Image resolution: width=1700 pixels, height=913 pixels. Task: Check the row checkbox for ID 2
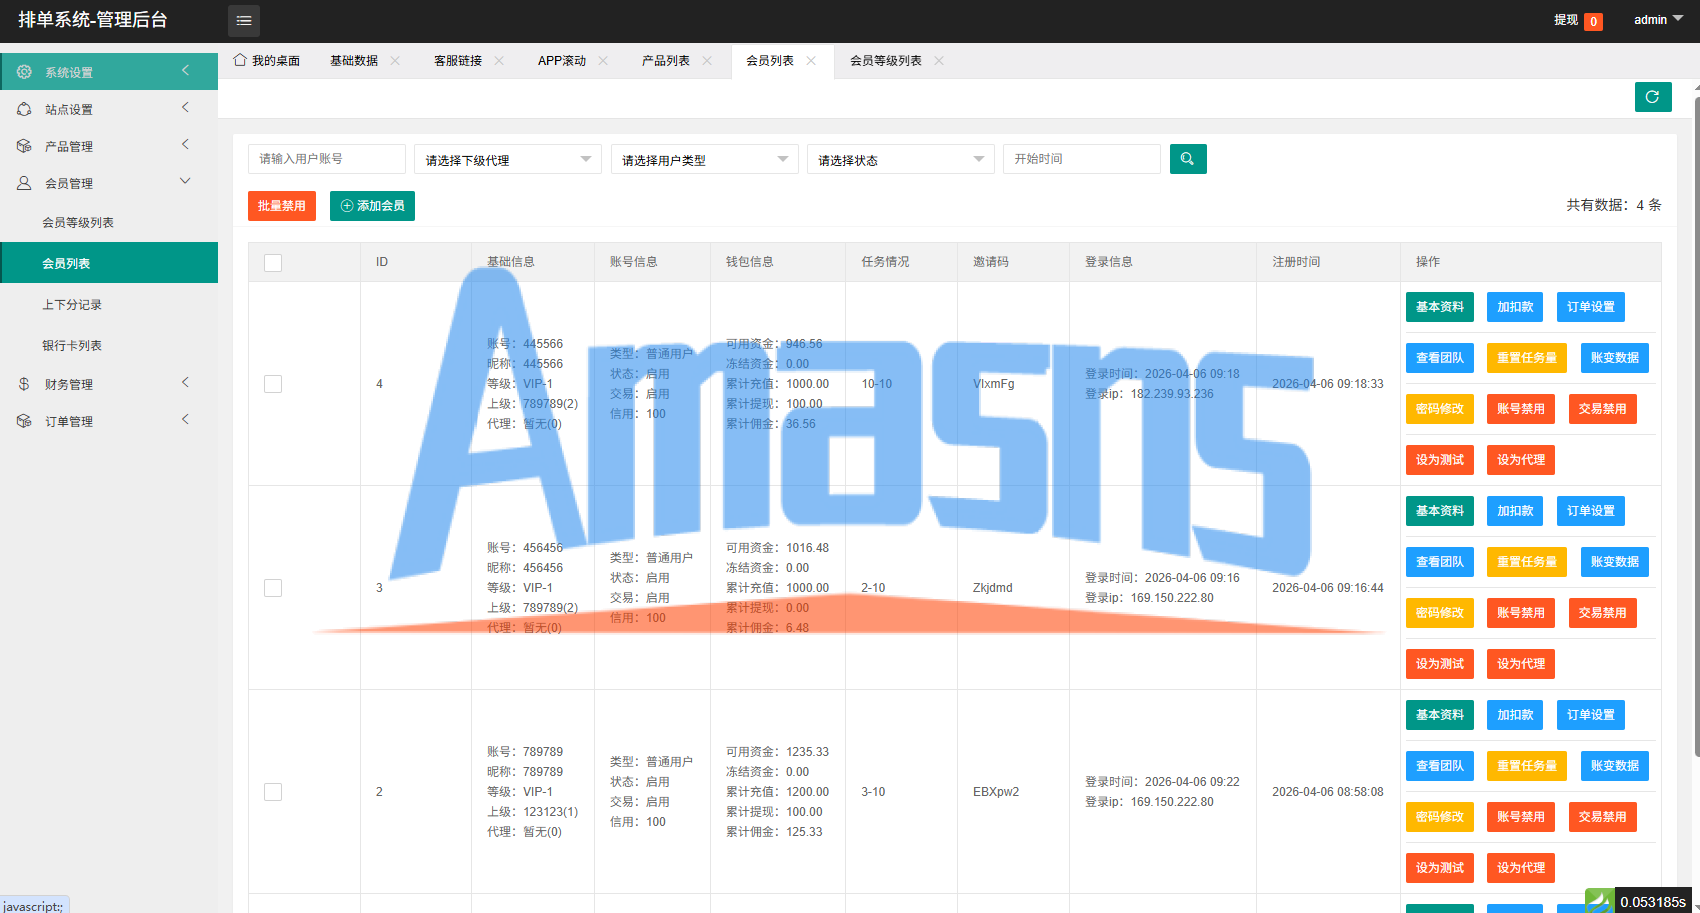(x=273, y=792)
